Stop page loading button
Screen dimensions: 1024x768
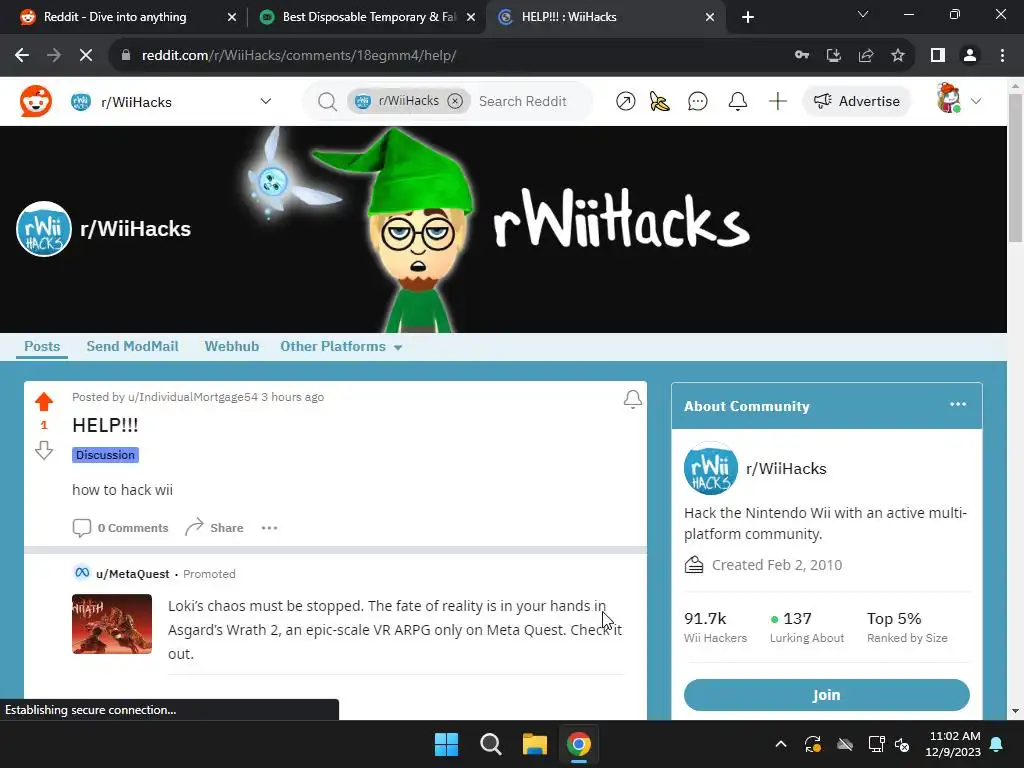pyautogui.click(x=86, y=56)
